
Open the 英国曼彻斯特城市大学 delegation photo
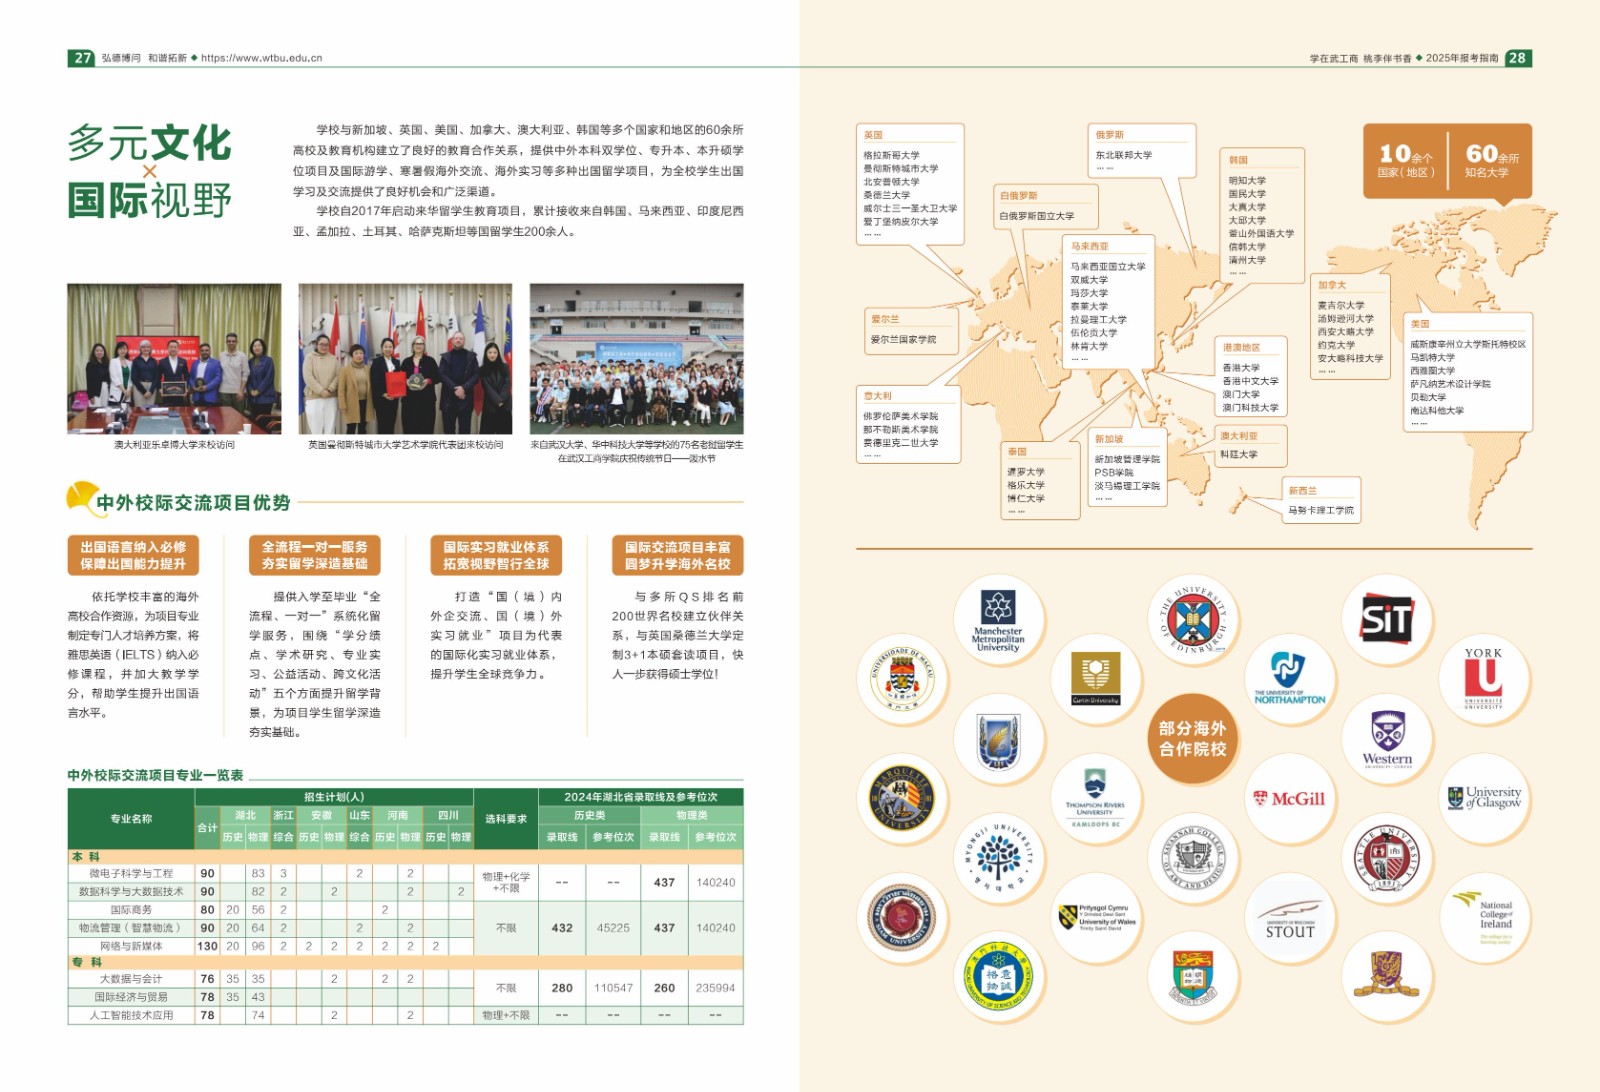pos(405,358)
